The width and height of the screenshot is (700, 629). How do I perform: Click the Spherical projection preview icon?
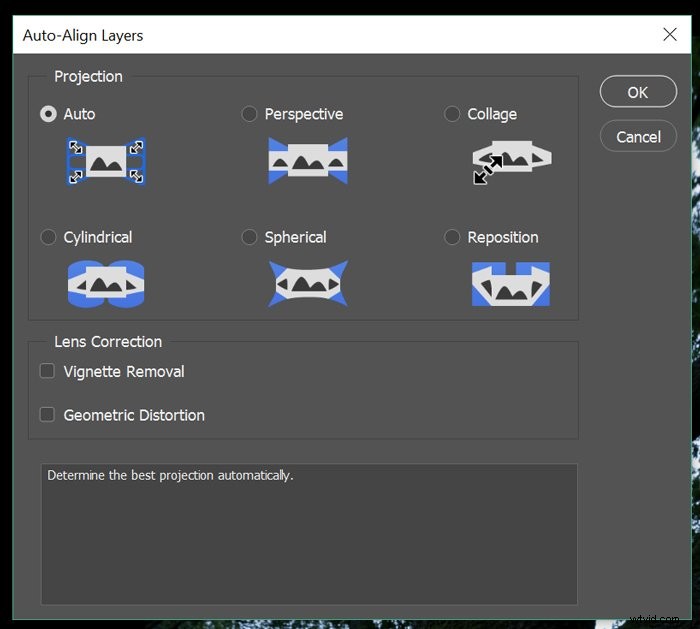(x=308, y=285)
